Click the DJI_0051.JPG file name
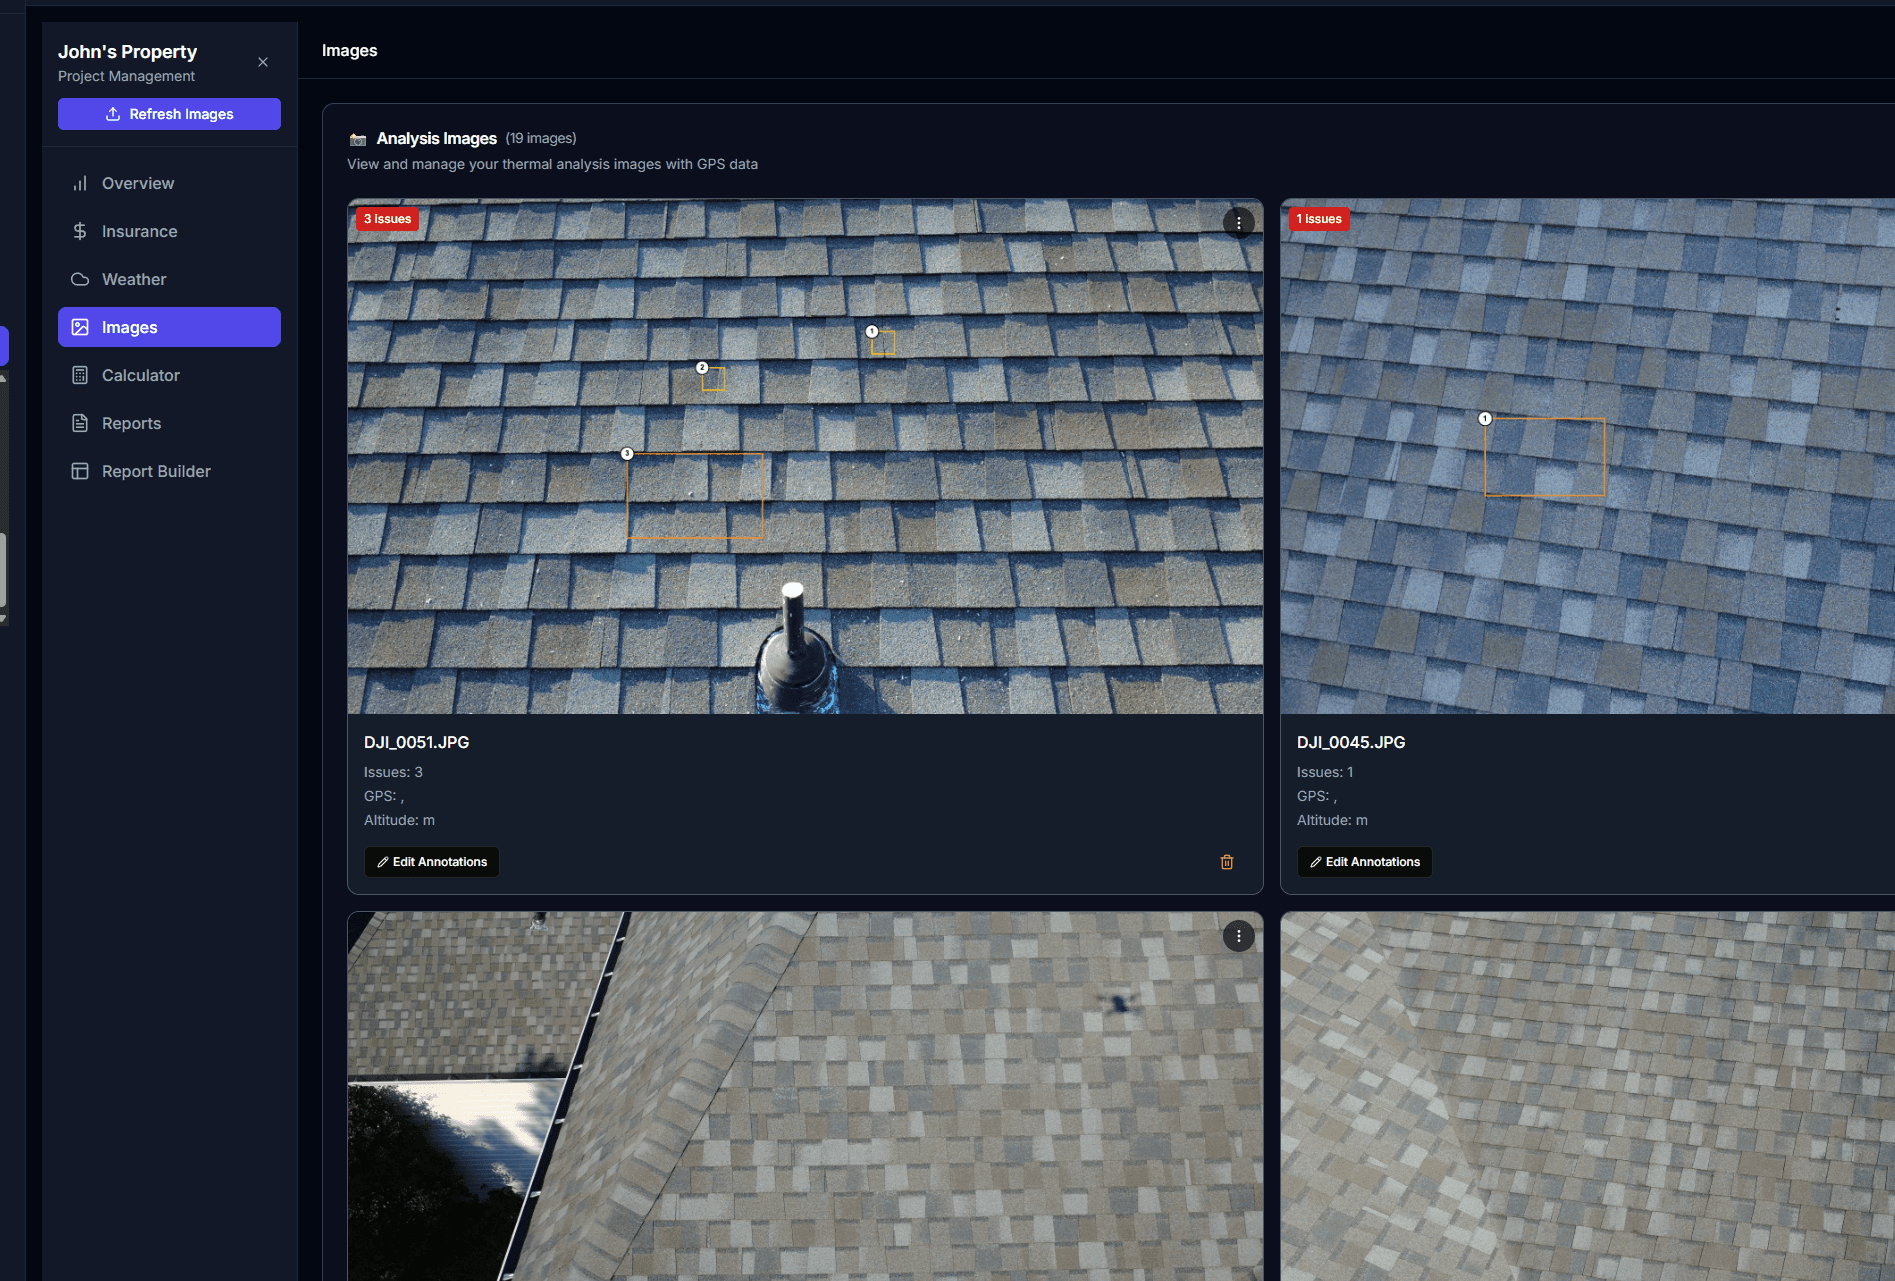1895x1281 pixels. pos(416,742)
